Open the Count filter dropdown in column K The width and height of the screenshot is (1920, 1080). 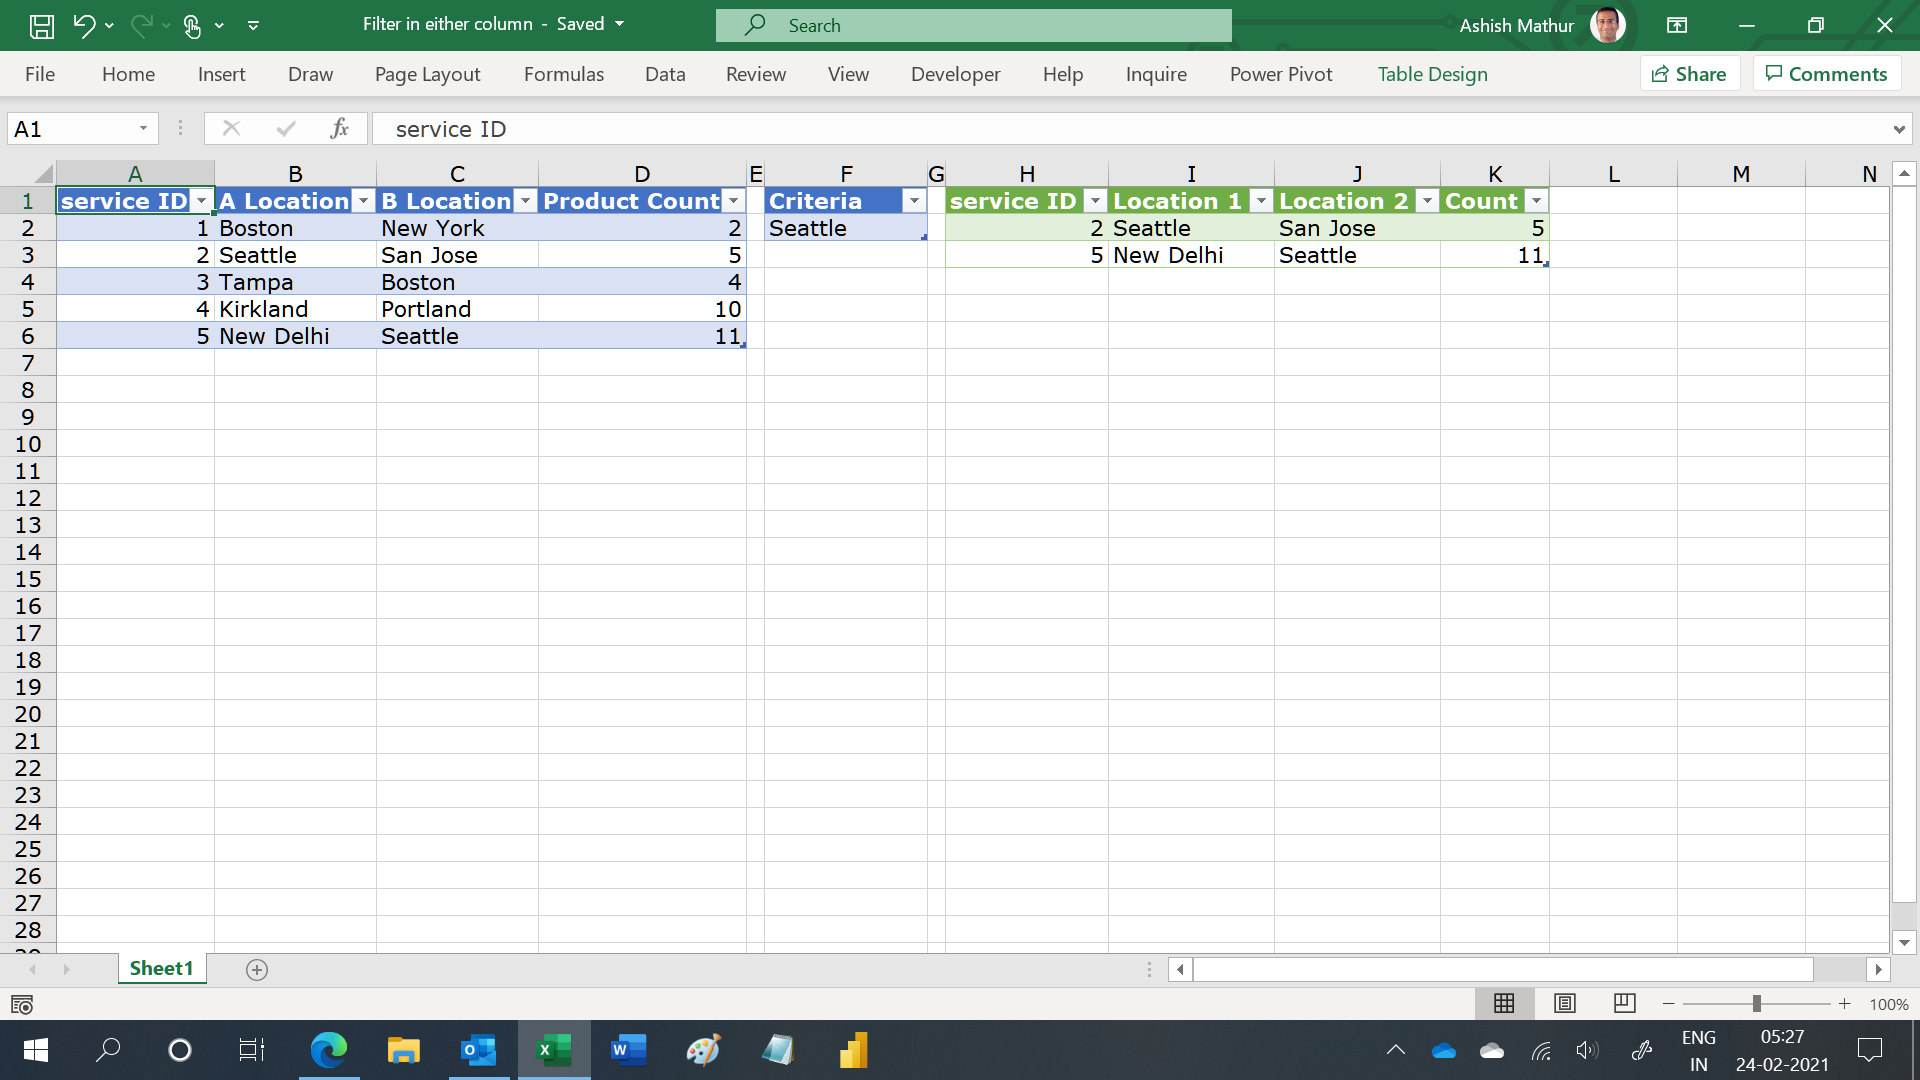pyautogui.click(x=1537, y=201)
